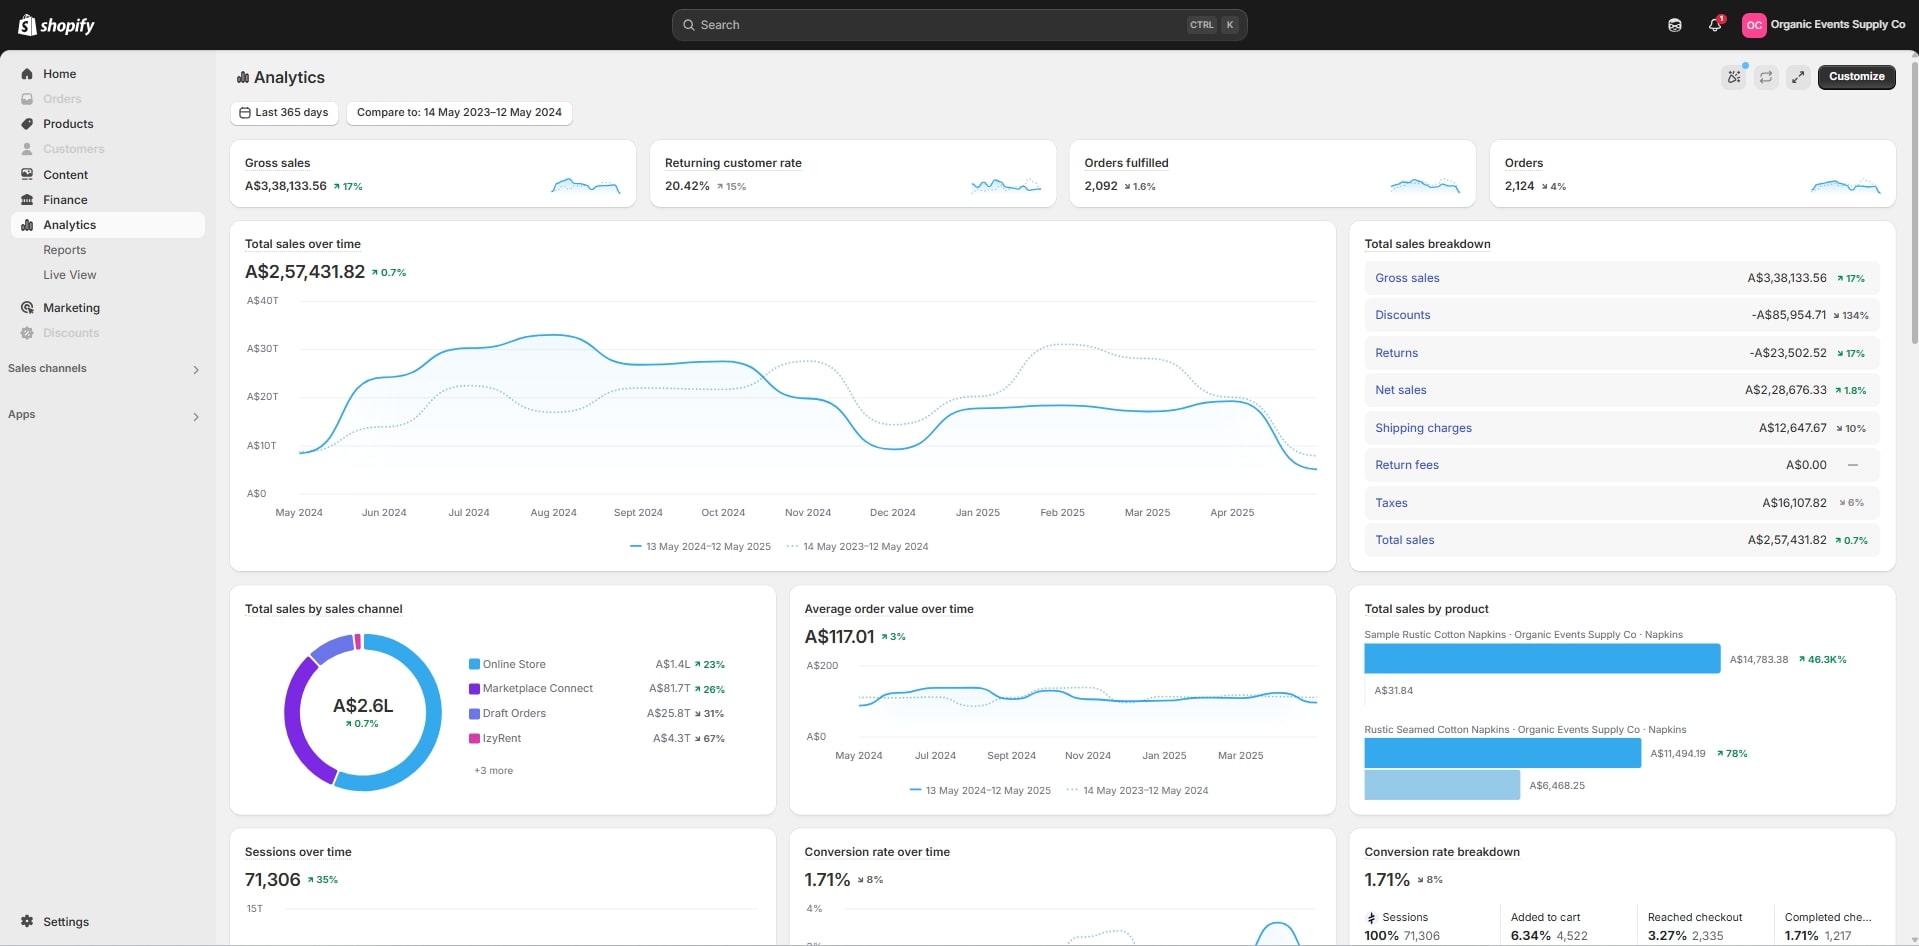Click the Online Store blue legend swatch

(474, 665)
